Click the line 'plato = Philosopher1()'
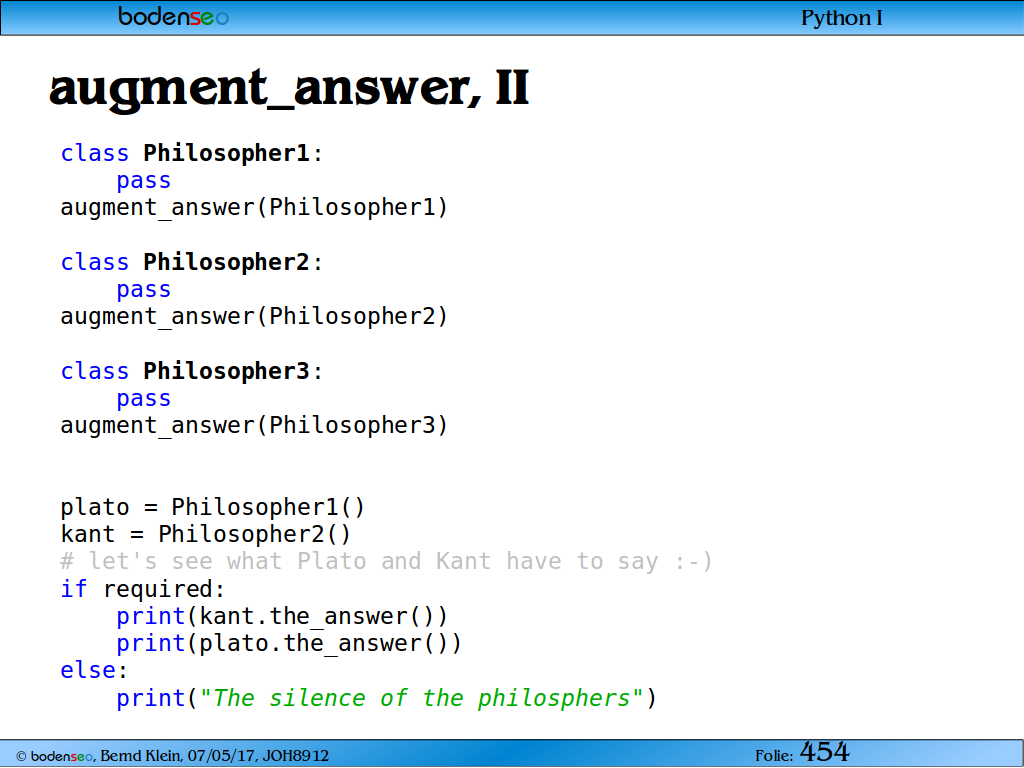This screenshot has width=1024, height=768. click(212, 507)
